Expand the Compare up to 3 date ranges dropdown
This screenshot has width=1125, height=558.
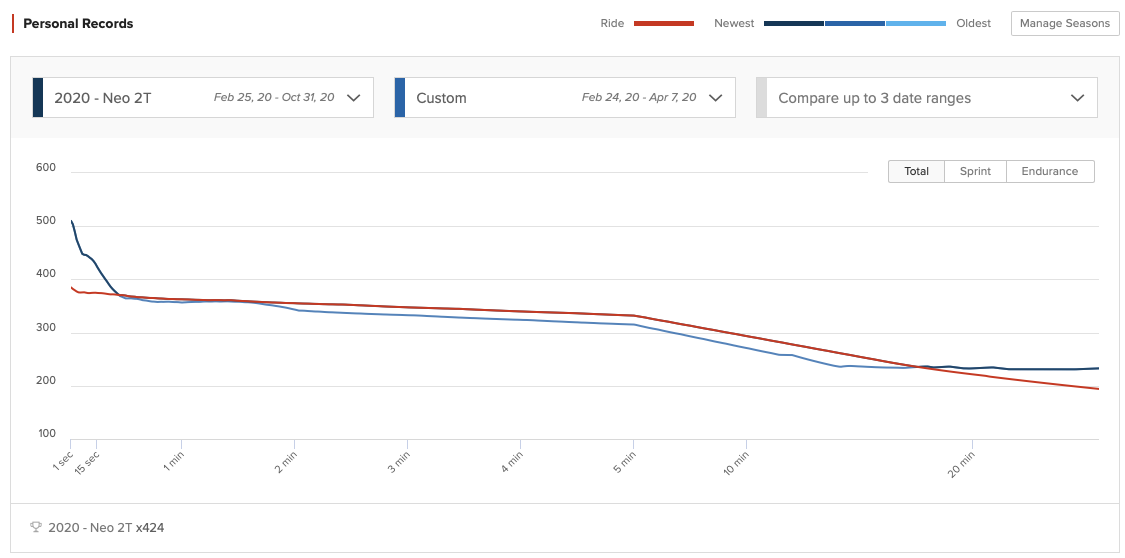[1077, 98]
